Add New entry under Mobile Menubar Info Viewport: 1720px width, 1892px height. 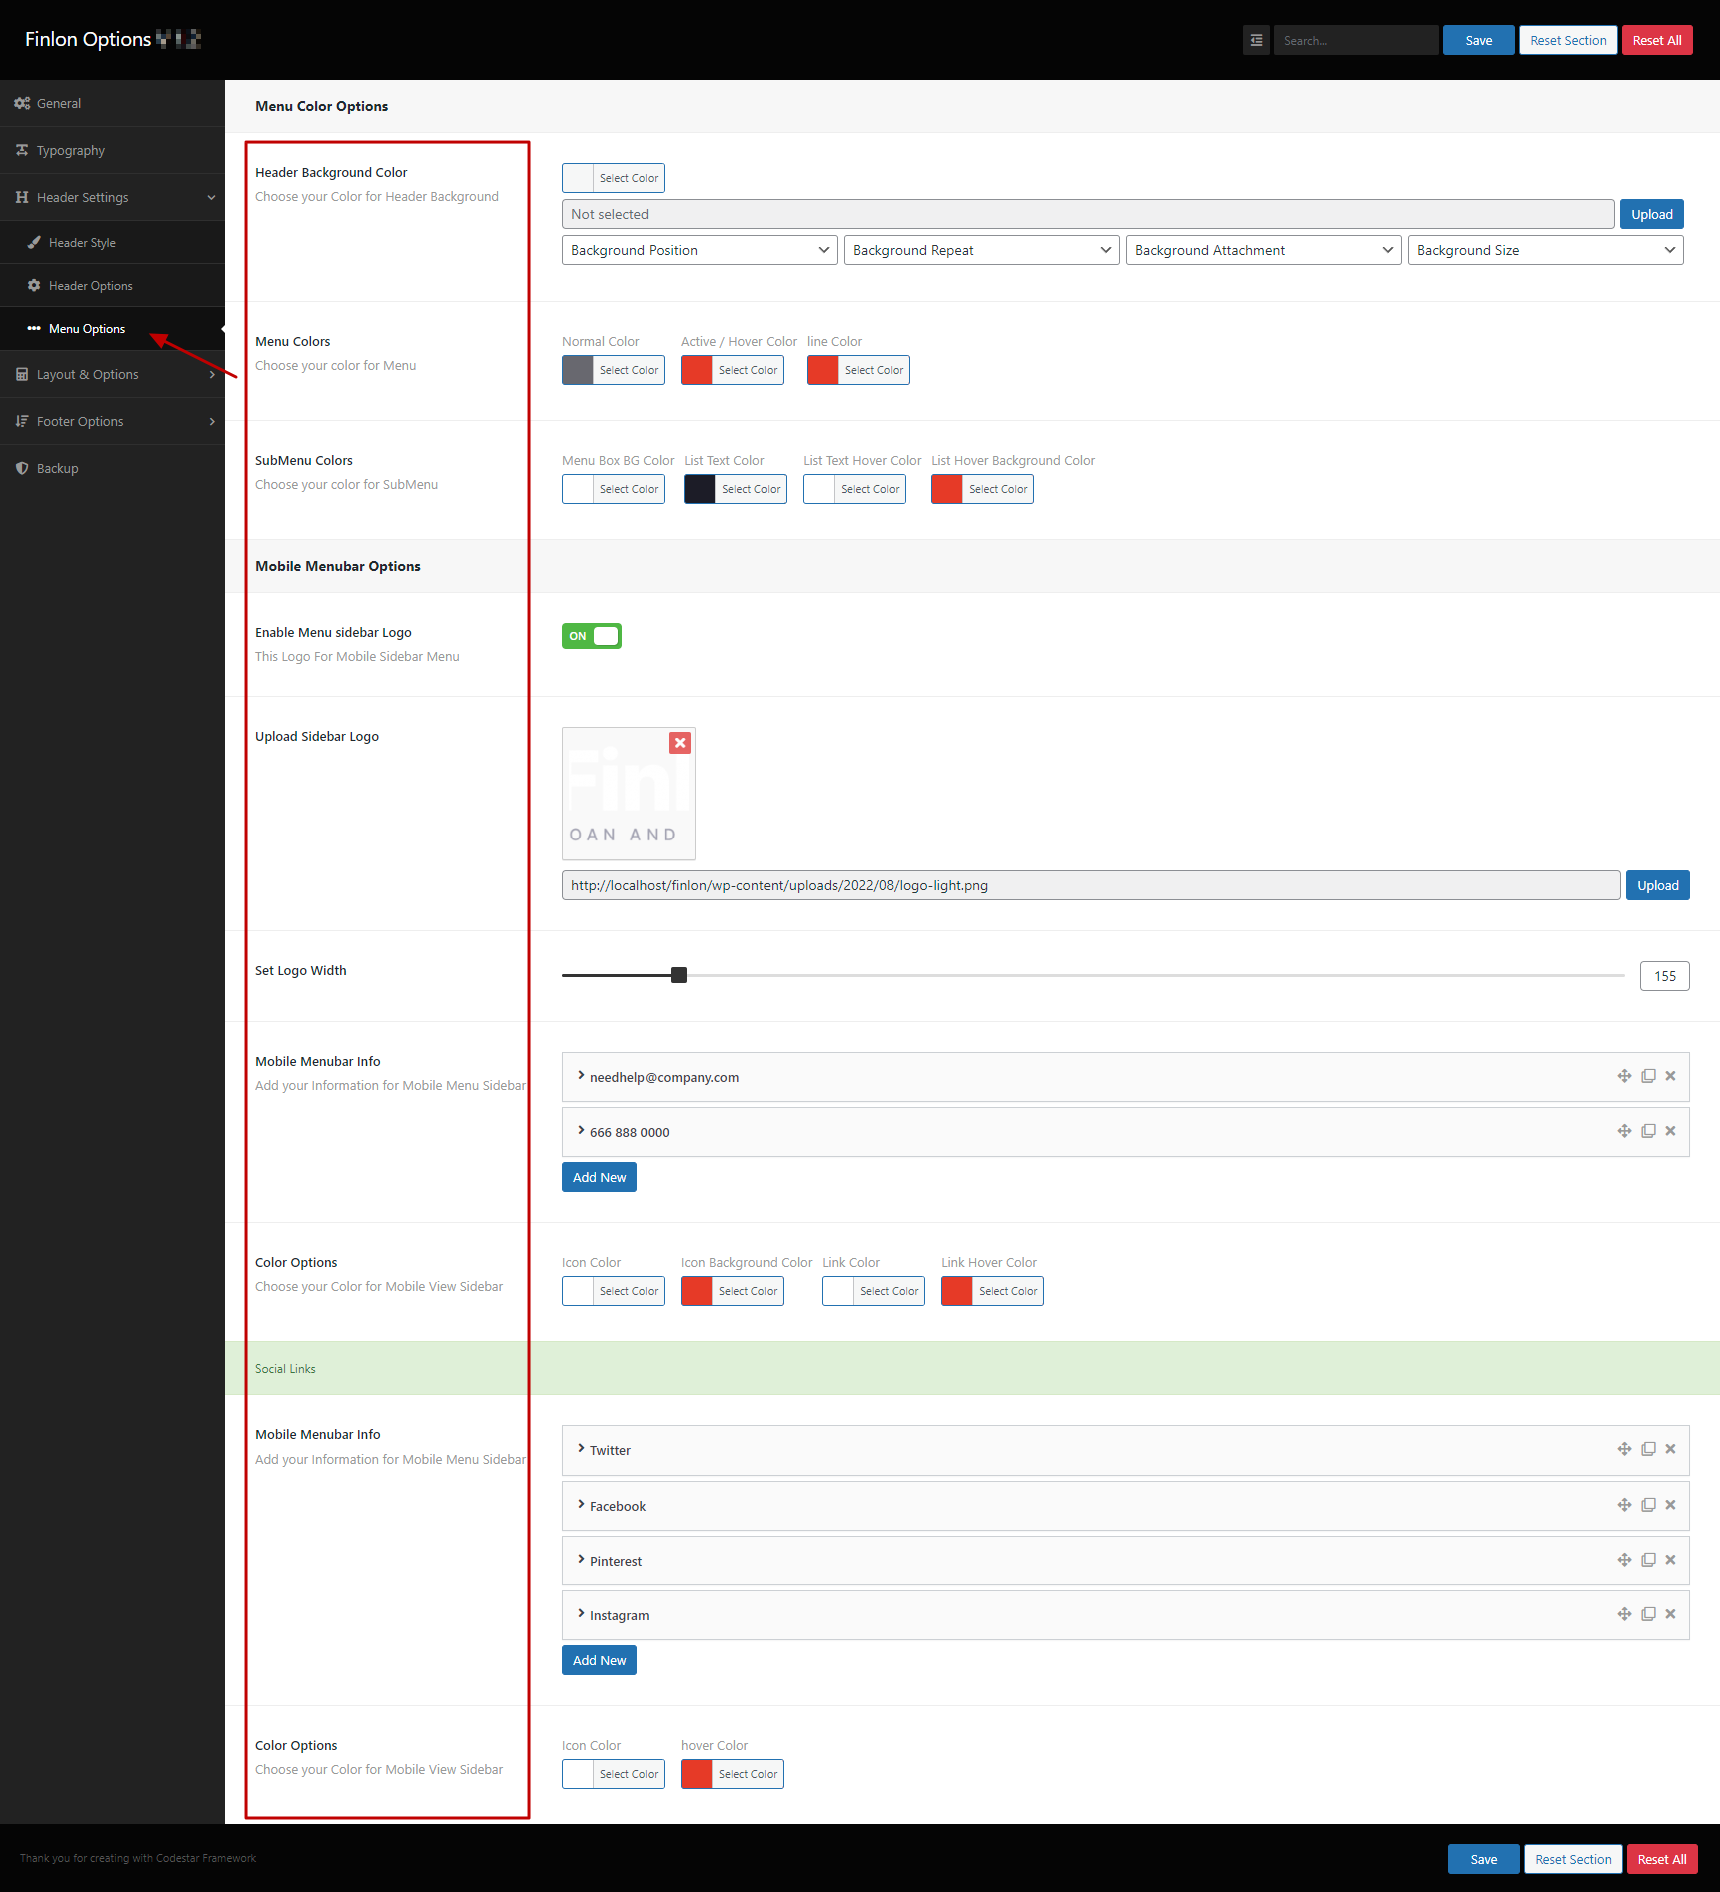click(x=599, y=1177)
